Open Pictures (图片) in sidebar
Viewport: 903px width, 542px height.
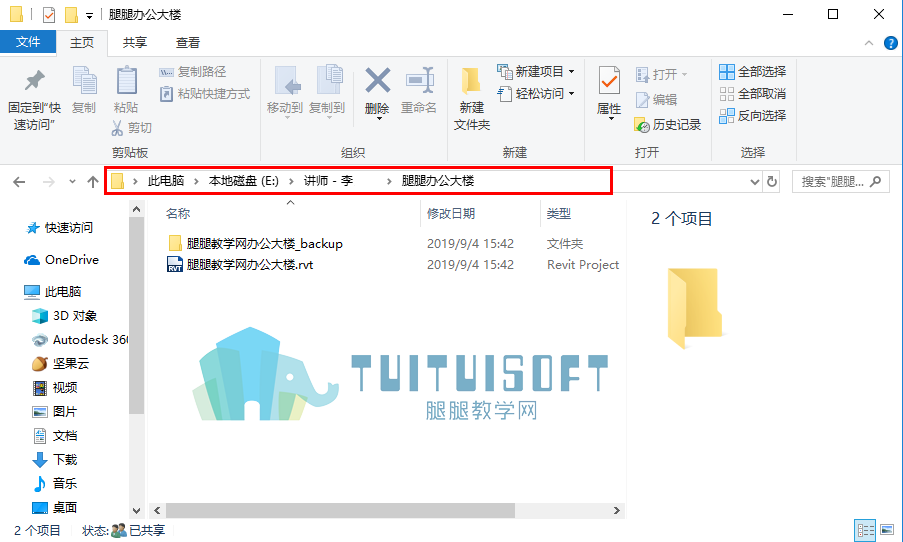54,412
